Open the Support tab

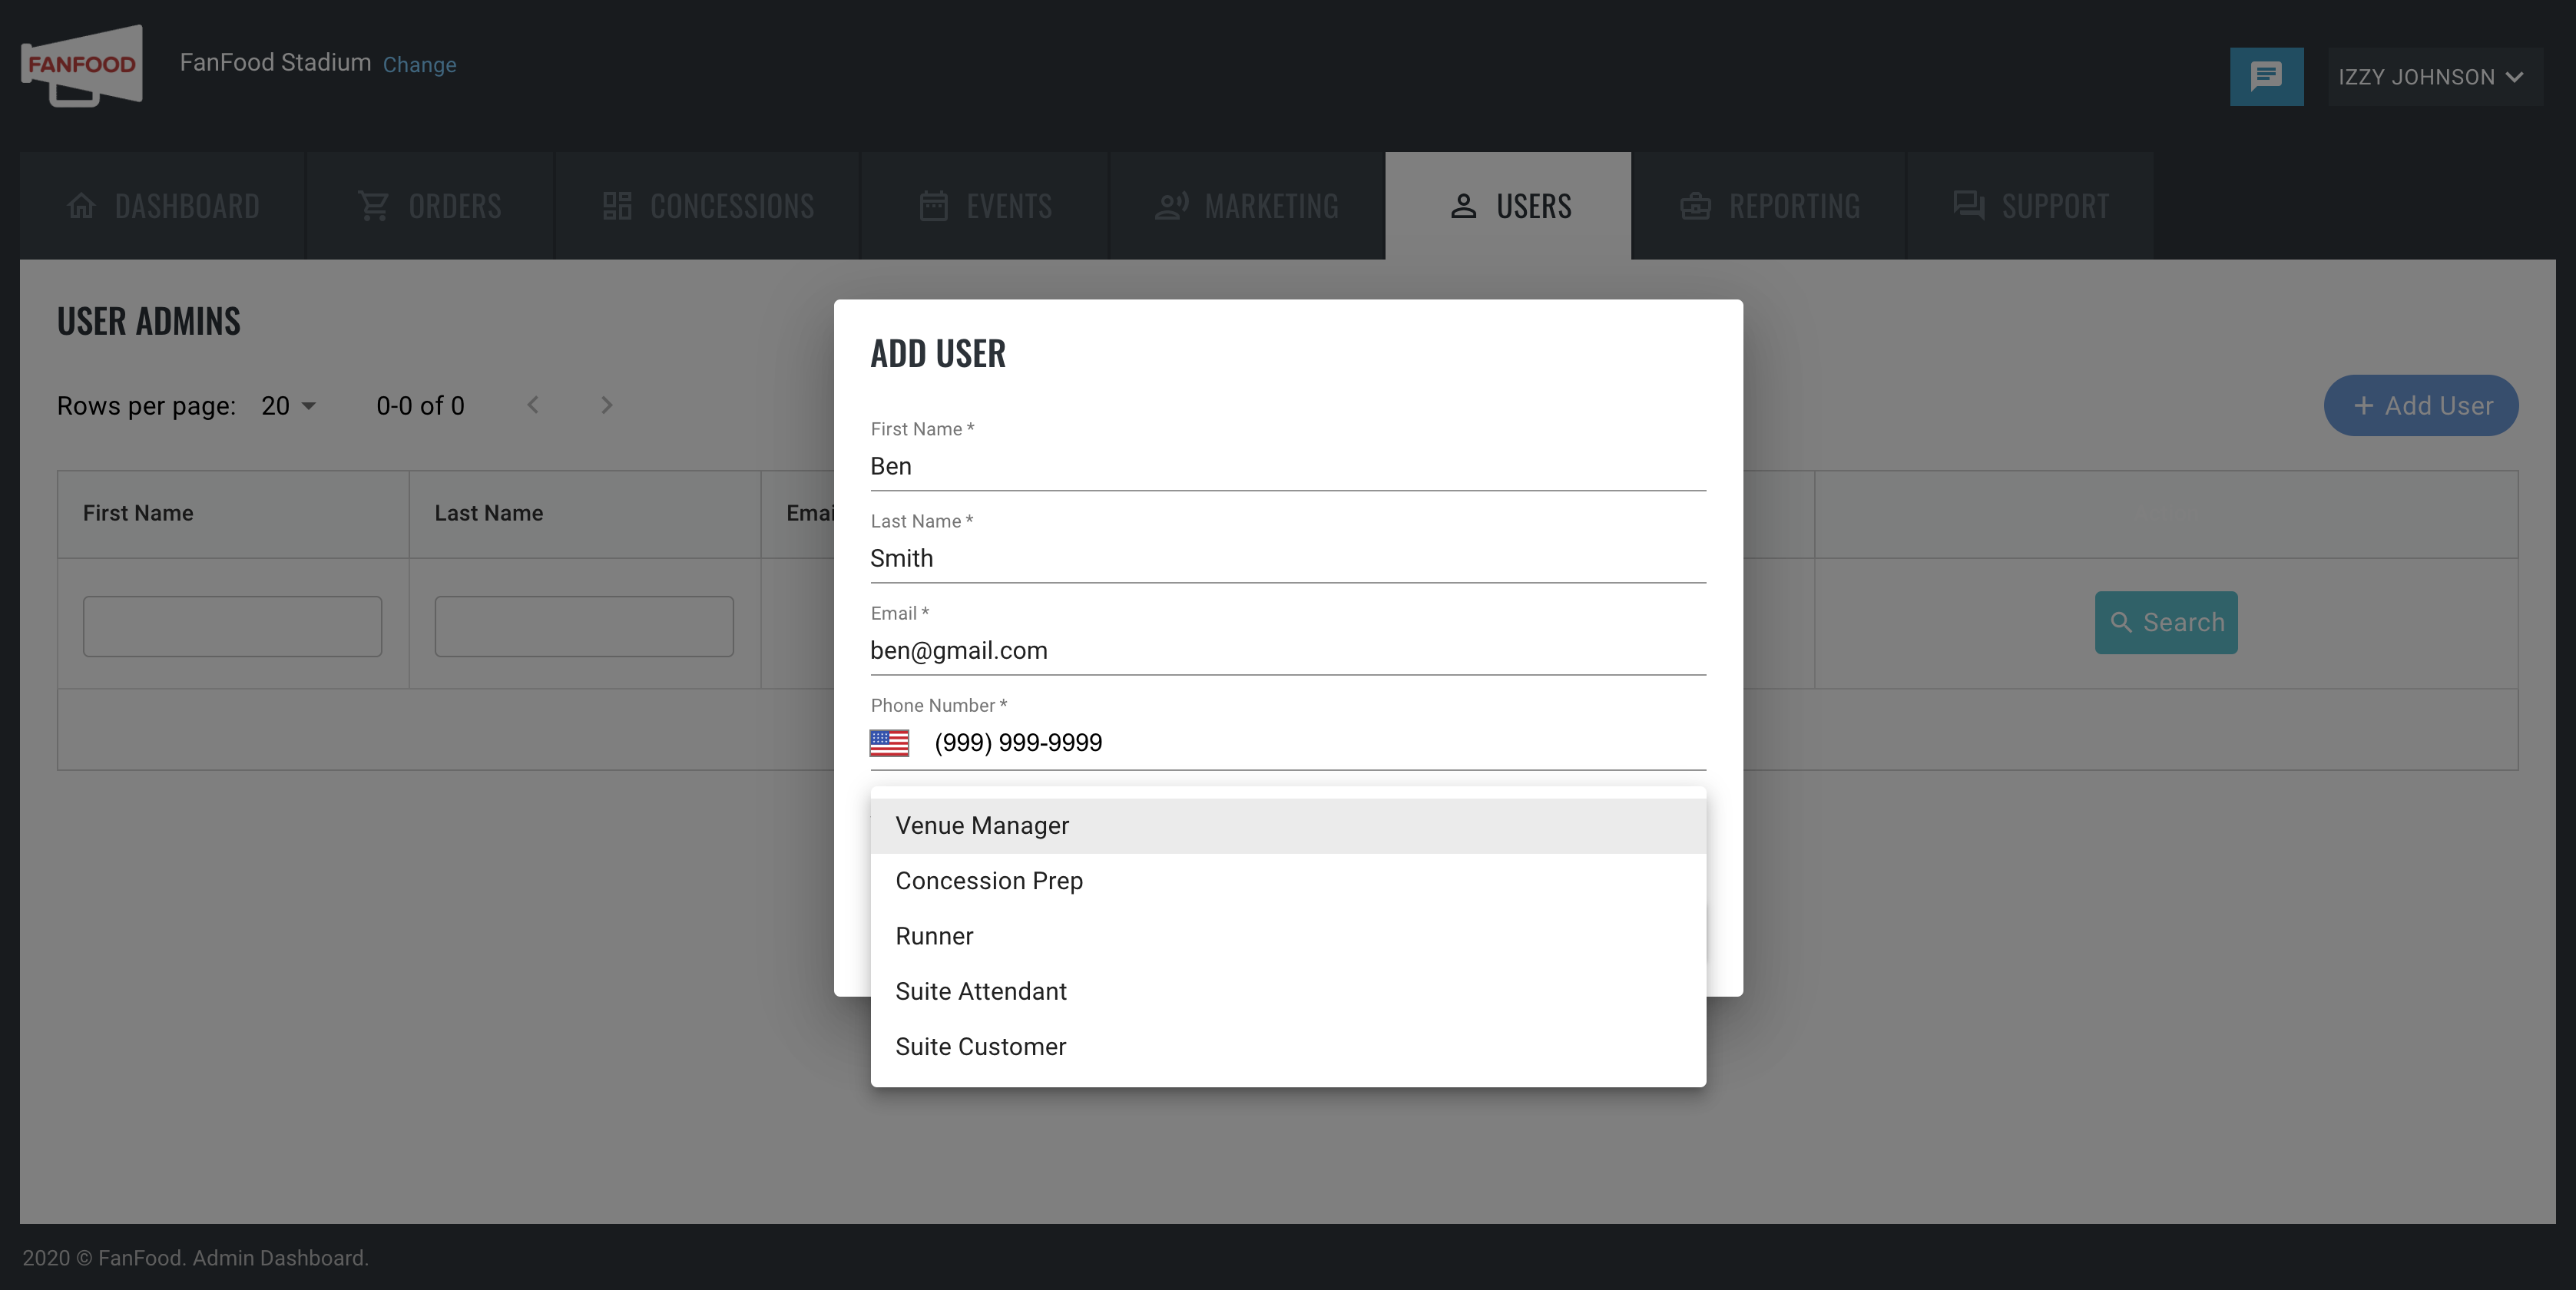2030,206
